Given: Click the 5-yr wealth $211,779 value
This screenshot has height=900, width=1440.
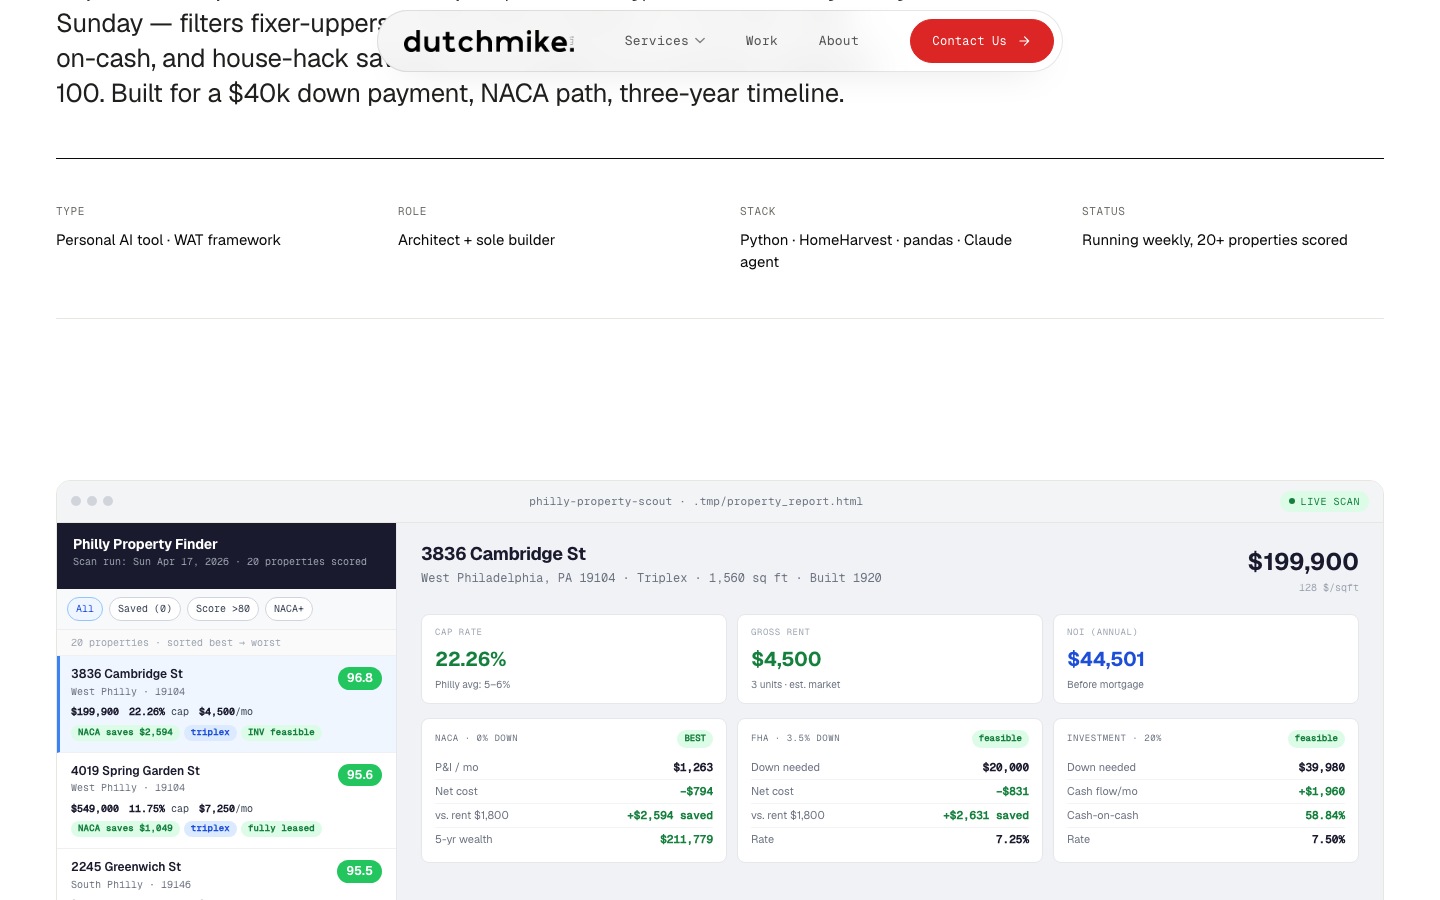Looking at the screenshot, I should click(x=686, y=840).
